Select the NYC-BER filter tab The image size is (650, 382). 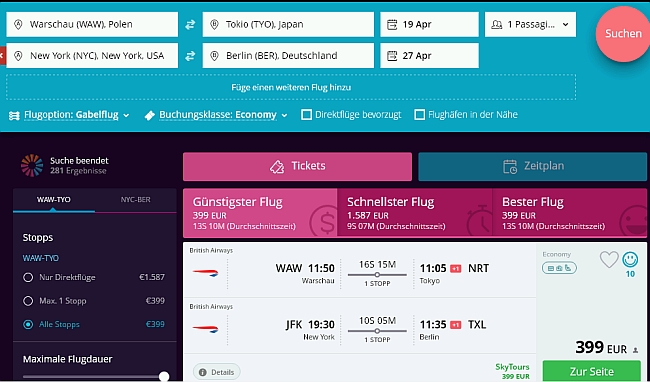pyautogui.click(x=136, y=200)
